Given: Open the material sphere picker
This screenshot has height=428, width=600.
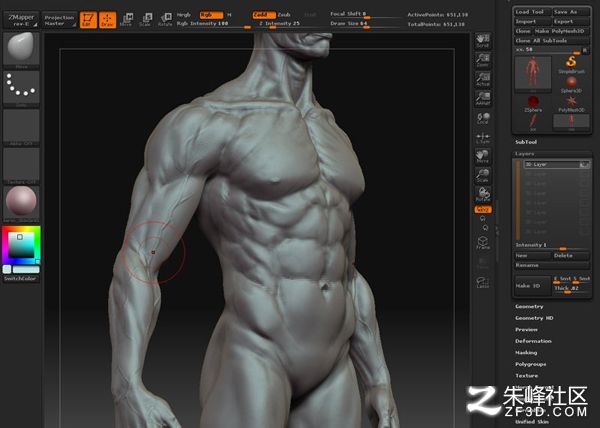Looking at the screenshot, I should click(x=21, y=203).
